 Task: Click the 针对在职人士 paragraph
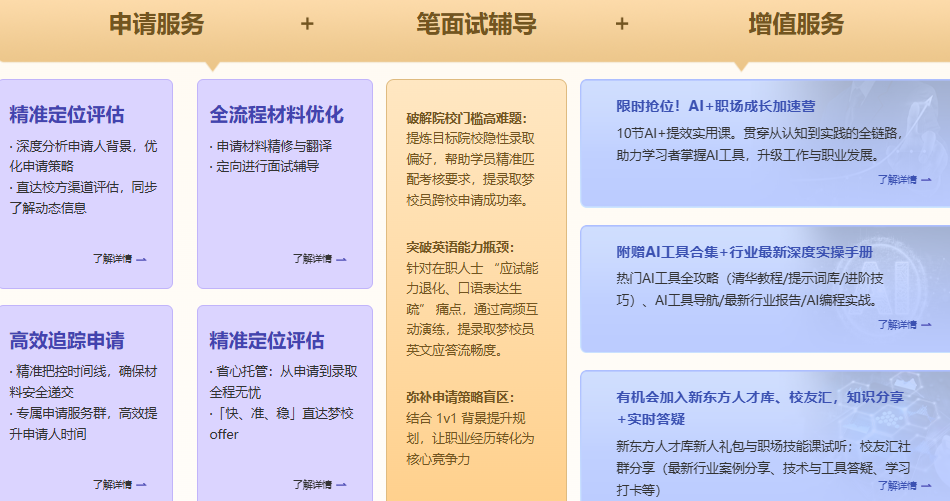pos(472,309)
